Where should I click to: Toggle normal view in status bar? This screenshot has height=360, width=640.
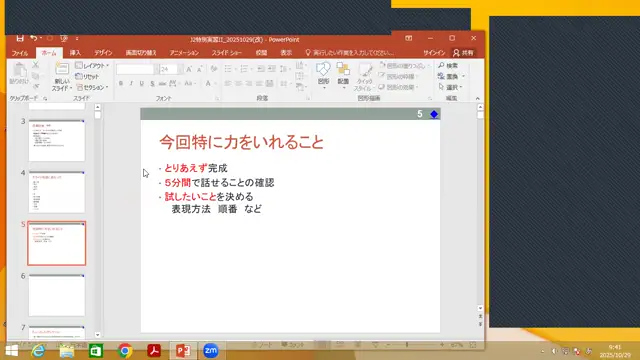(x=322, y=345)
